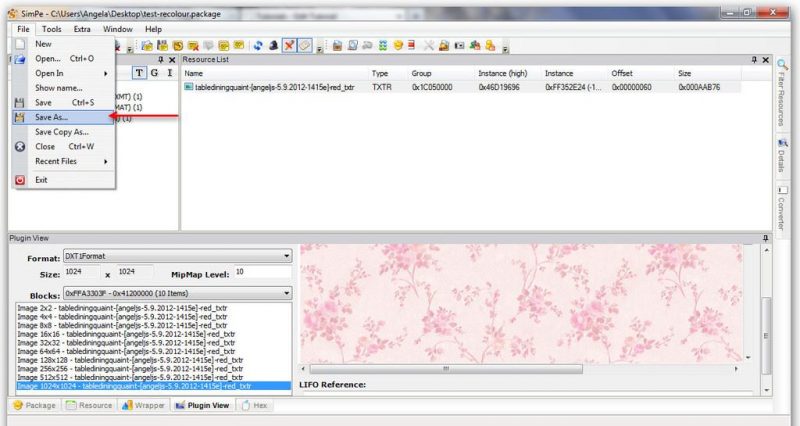800x426 pixels.
Task: Toggle the G view button in the tree panel
Action: 155,73
